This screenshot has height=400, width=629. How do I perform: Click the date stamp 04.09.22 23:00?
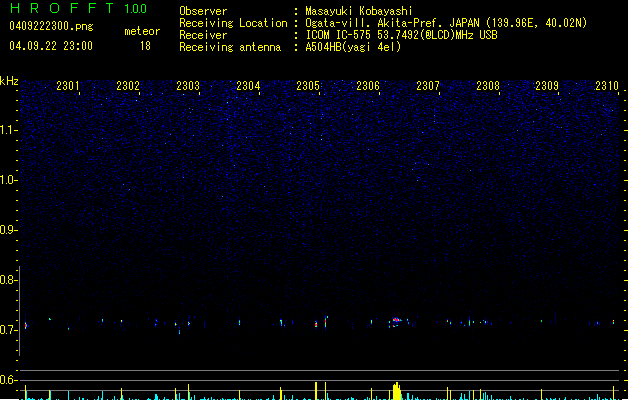[51, 46]
